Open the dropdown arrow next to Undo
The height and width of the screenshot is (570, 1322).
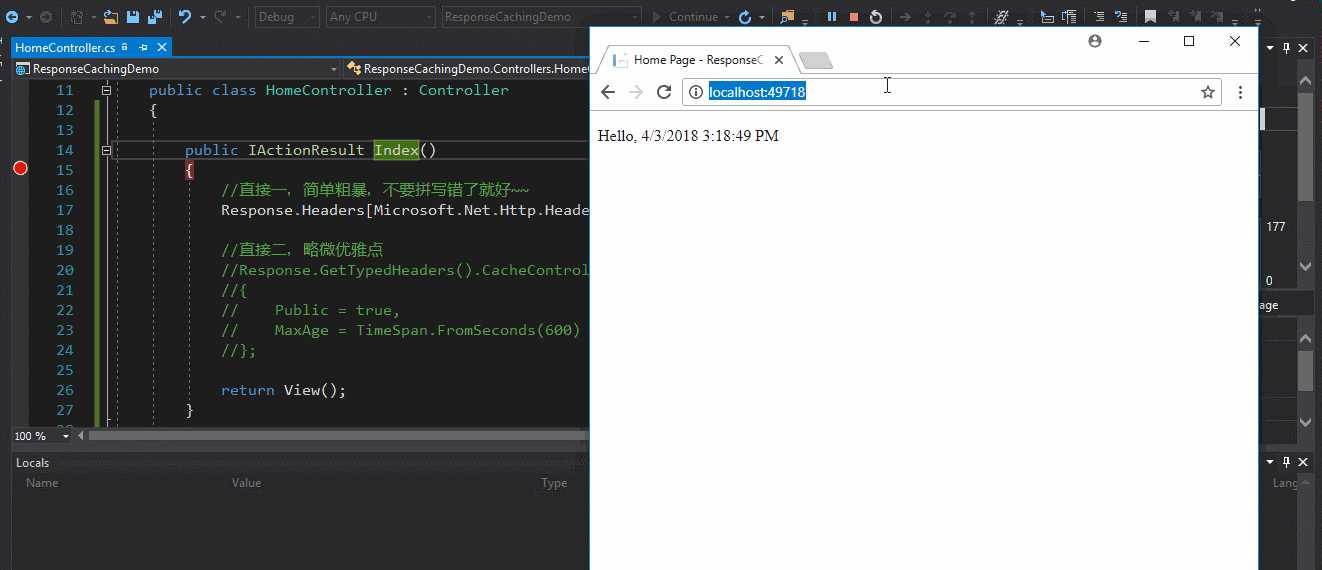point(203,17)
